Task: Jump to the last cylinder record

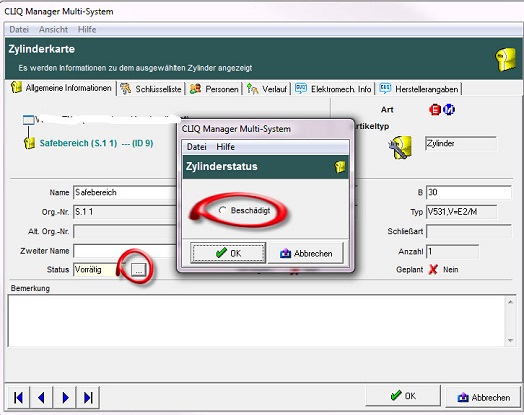Action: [88, 398]
